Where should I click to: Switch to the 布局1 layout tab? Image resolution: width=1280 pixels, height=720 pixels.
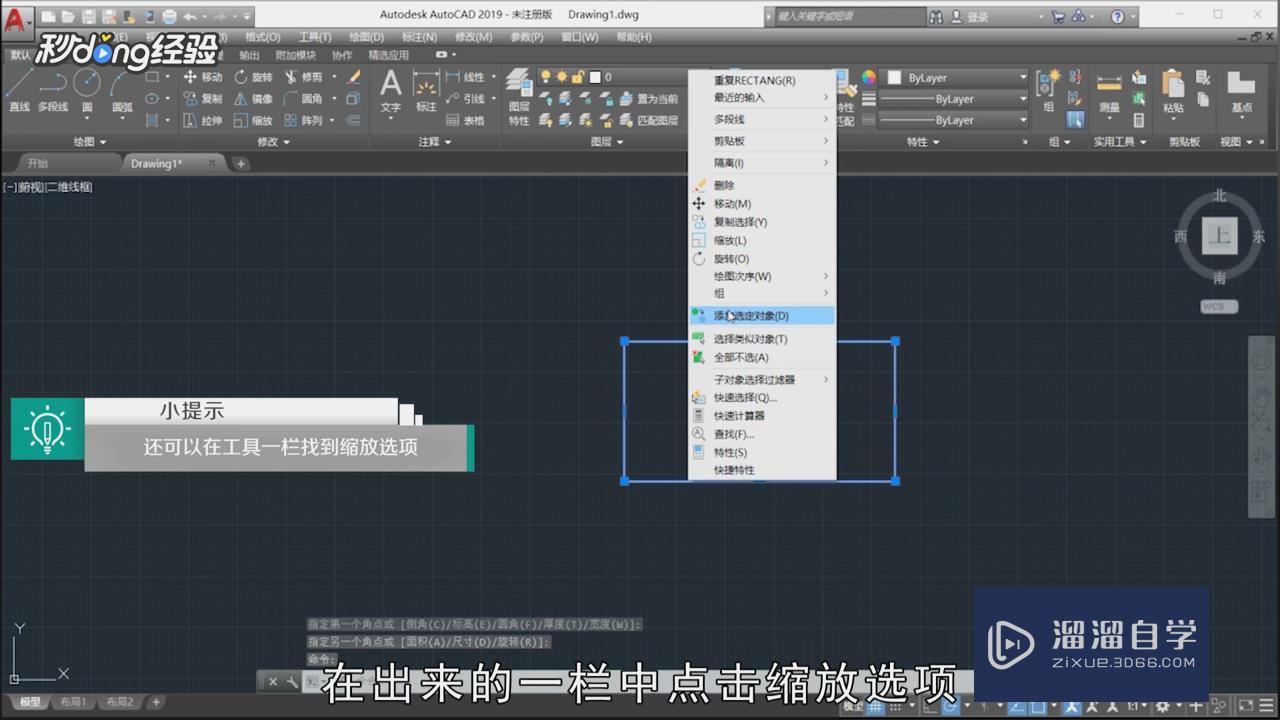72,702
